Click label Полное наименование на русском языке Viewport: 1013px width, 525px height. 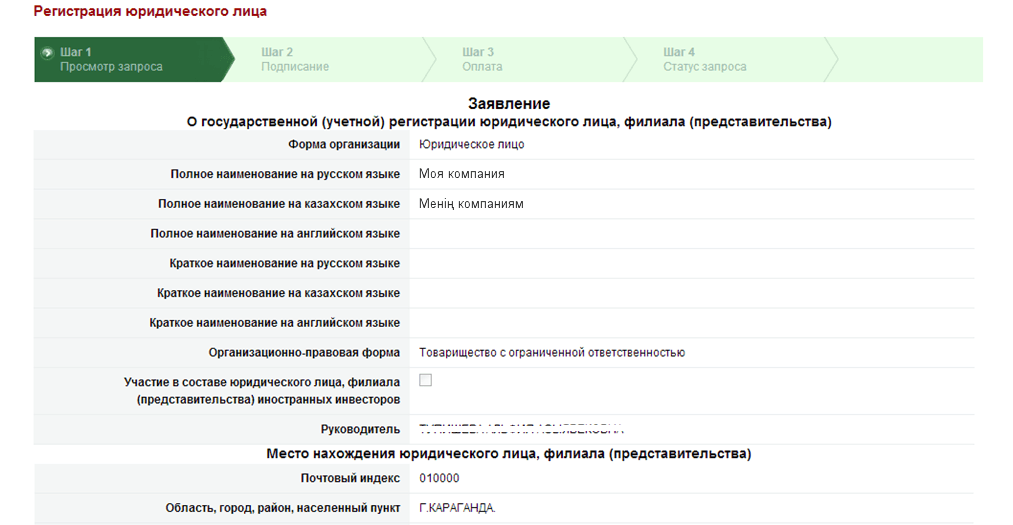(285, 174)
